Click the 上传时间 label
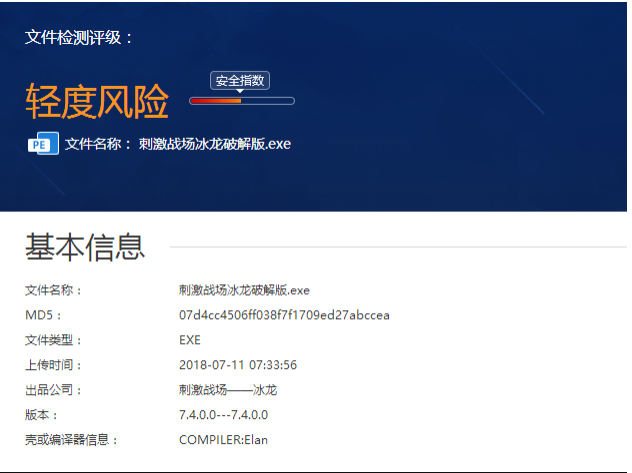The height and width of the screenshot is (473, 632). [53, 365]
